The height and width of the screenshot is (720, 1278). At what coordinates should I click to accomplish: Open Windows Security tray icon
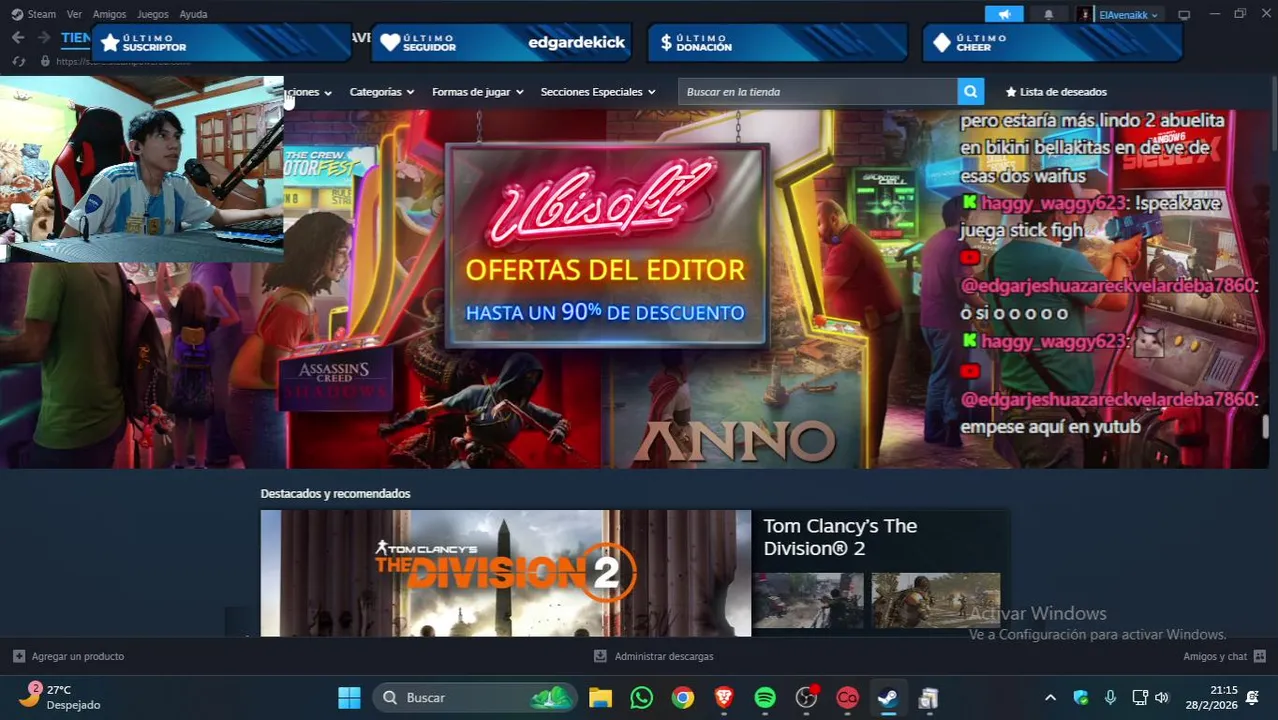[1081, 698]
